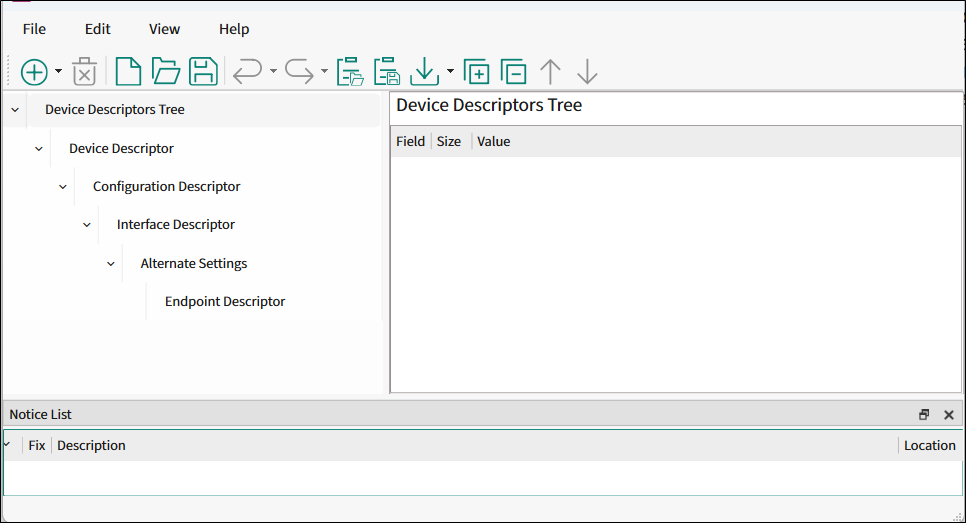Open the Undo history dropdown arrow

(274, 71)
